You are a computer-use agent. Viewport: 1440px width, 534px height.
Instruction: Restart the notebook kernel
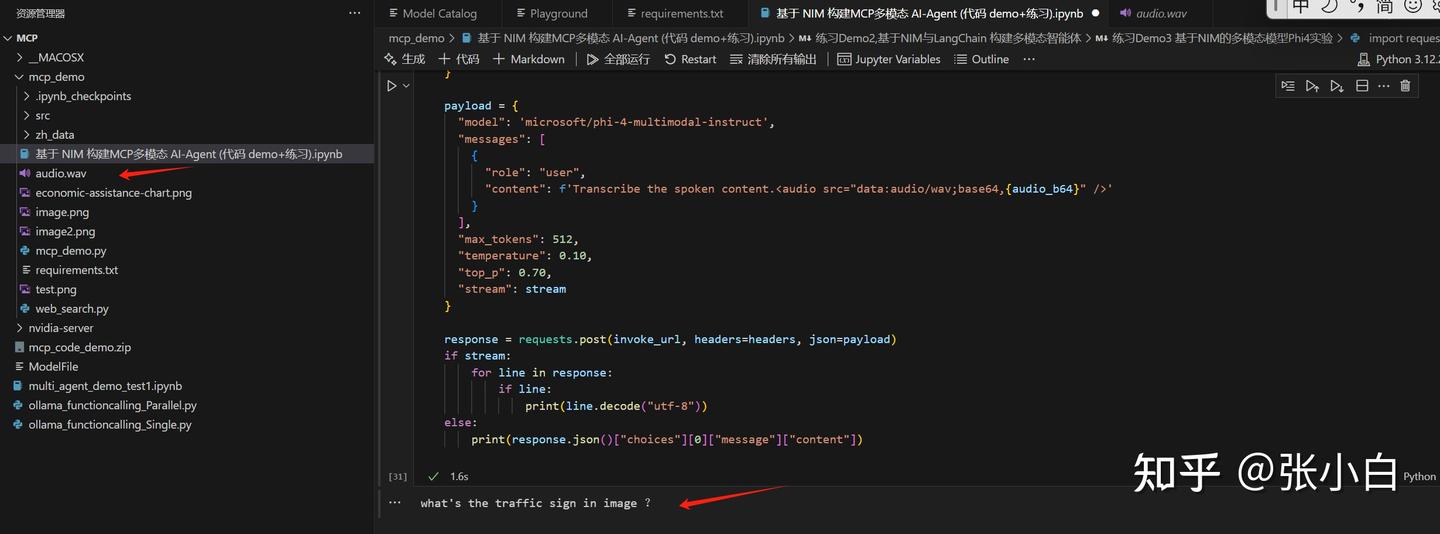pyautogui.click(x=690, y=59)
